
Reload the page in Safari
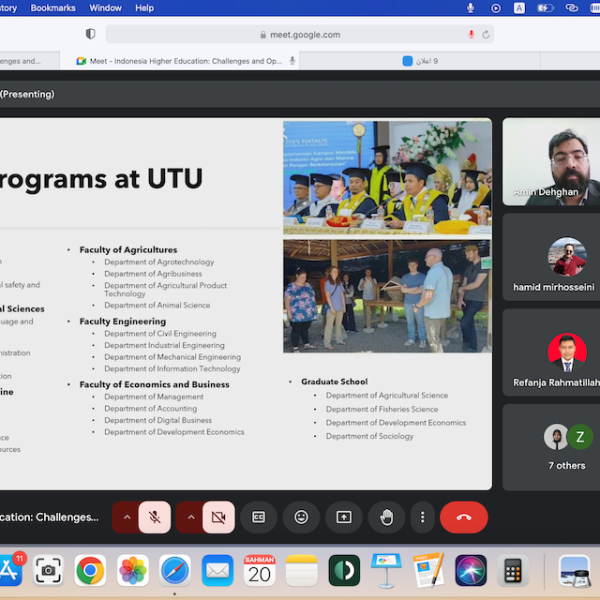[486, 34]
